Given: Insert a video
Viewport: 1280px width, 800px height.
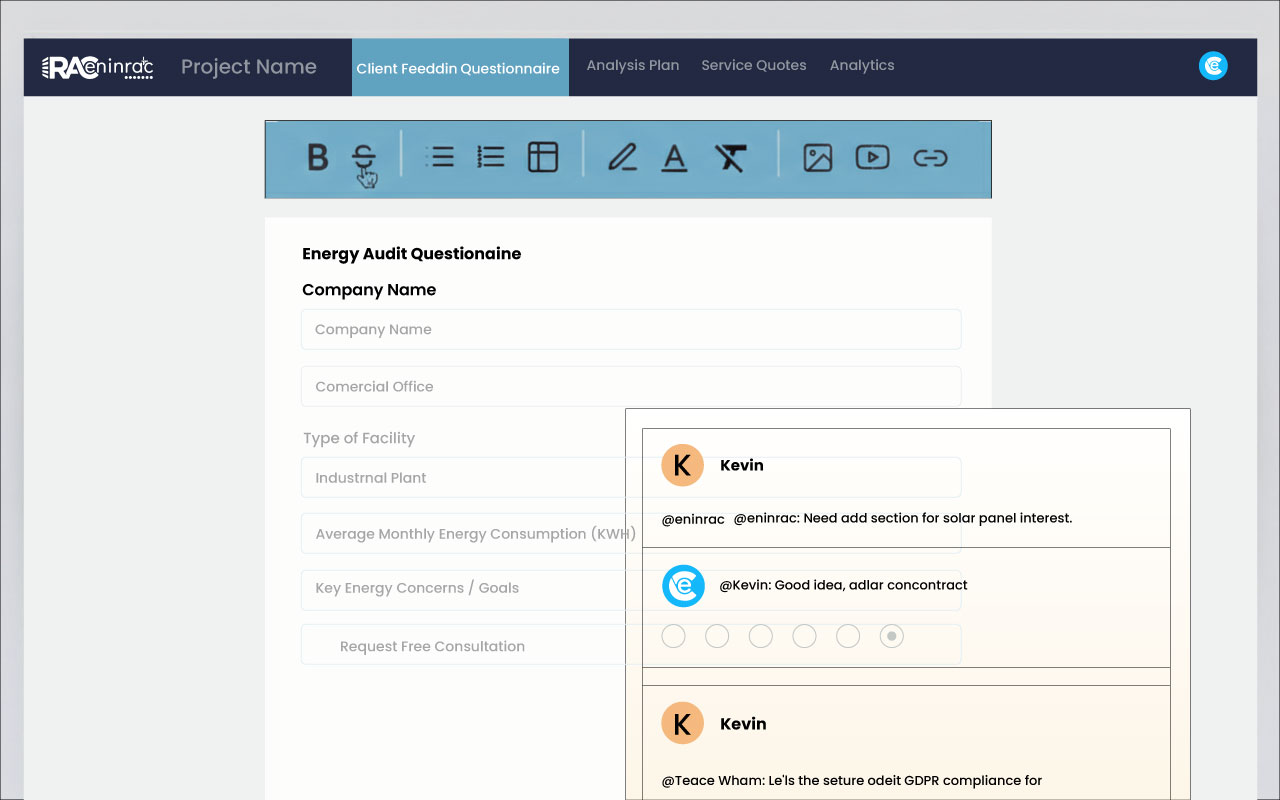Looking at the screenshot, I should coord(872,157).
